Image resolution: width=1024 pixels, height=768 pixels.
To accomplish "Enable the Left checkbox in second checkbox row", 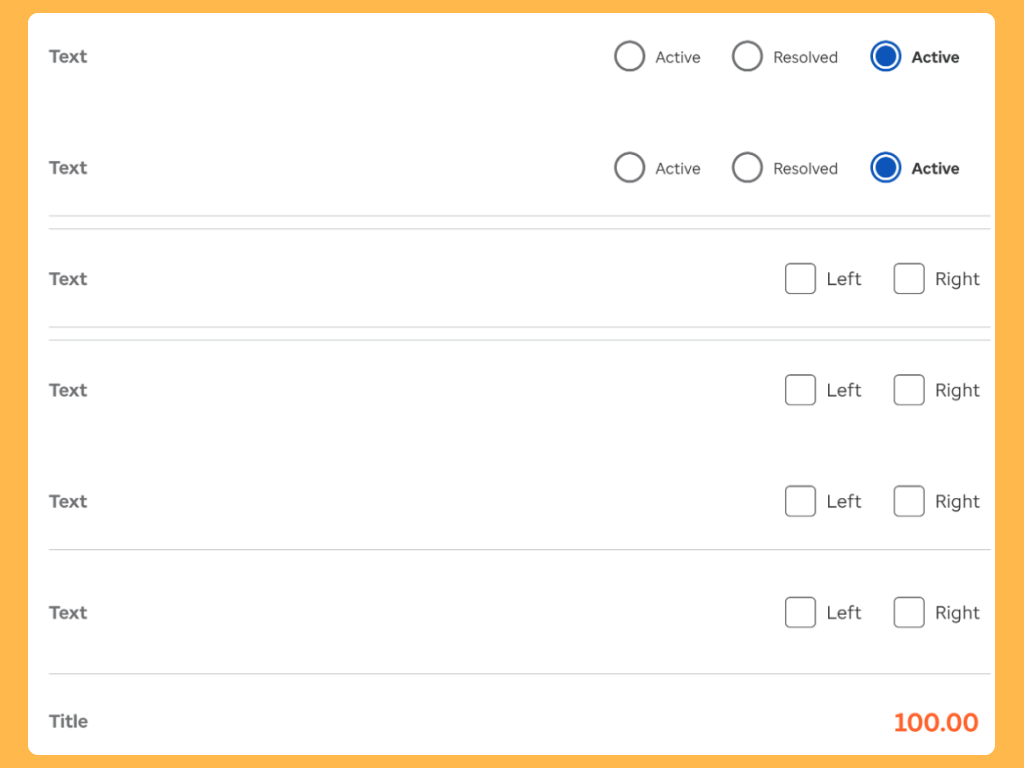I will (x=800, y=390).
